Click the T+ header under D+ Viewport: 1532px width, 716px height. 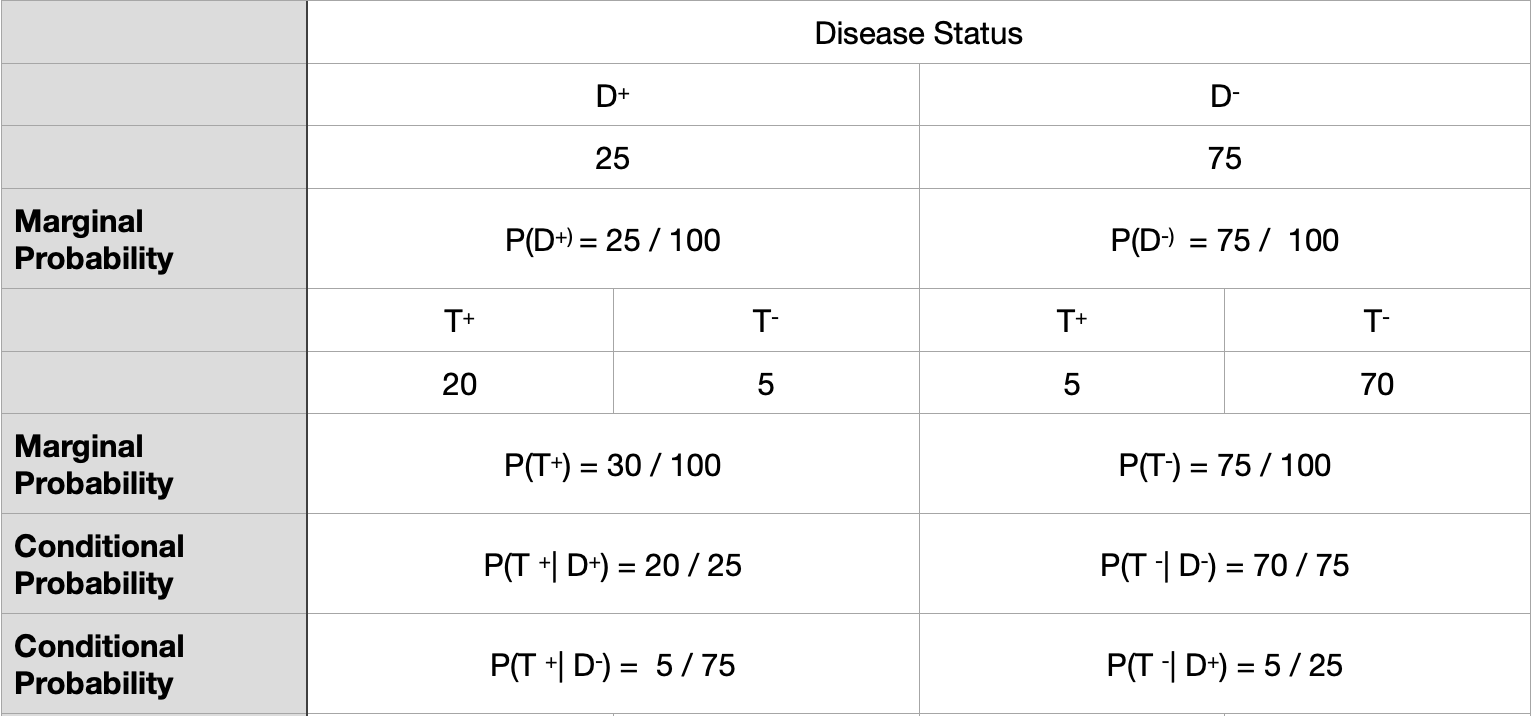point(459,321)
